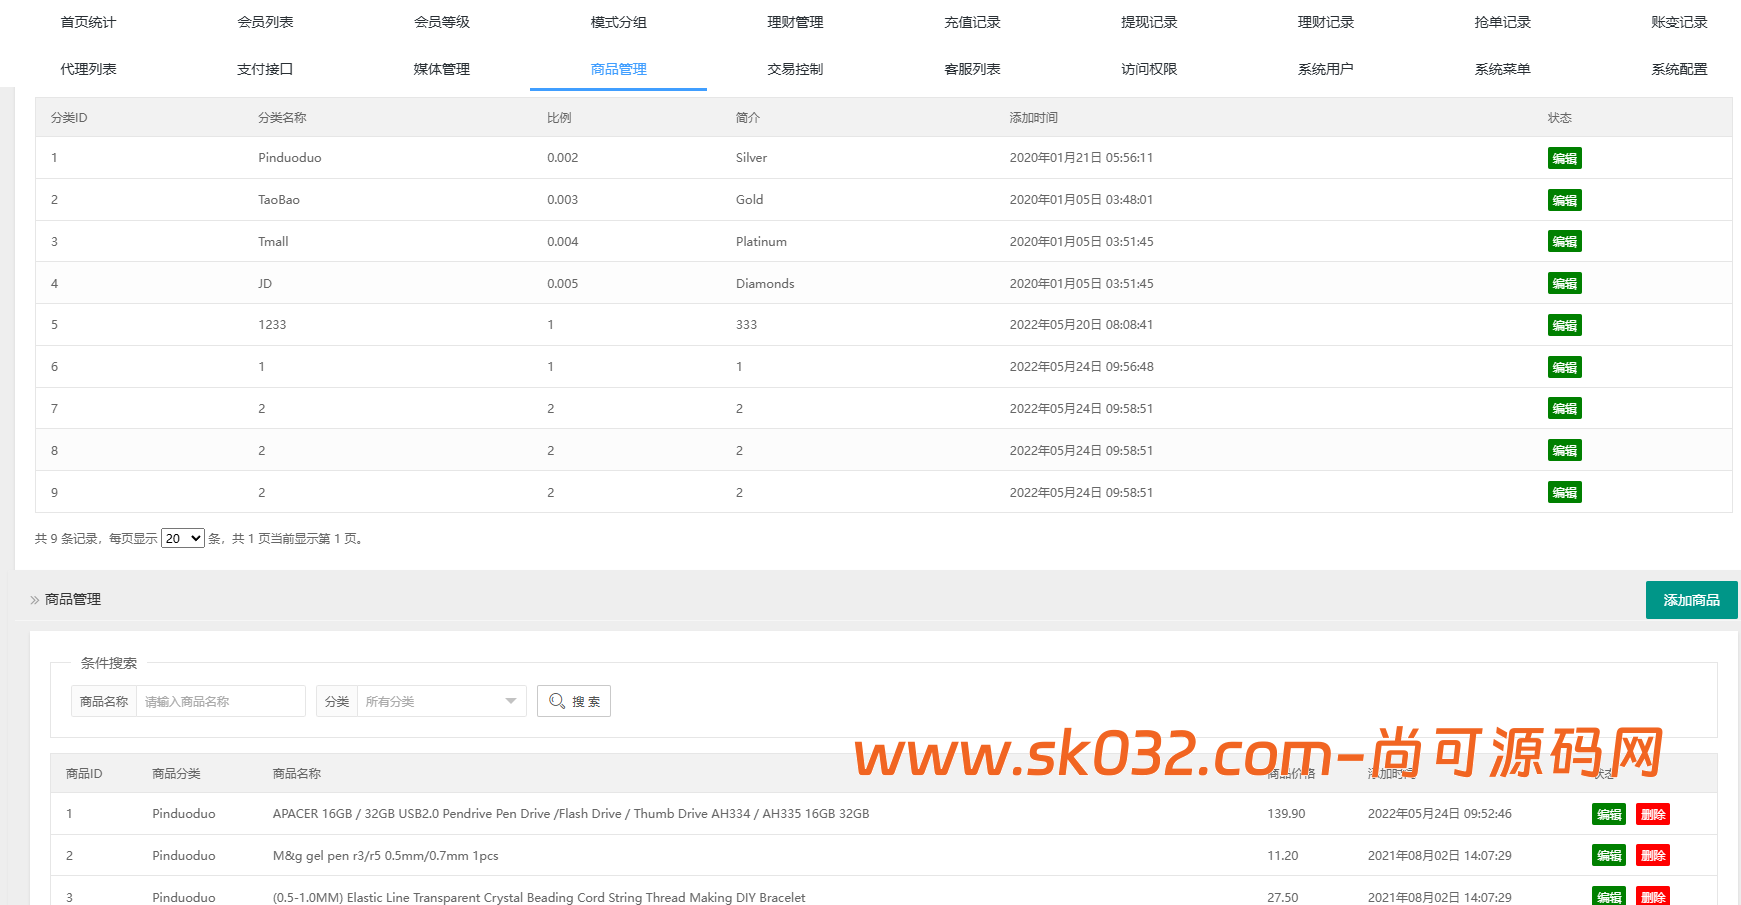Change the page size from 20 records
Viewport: 1741px width, 905px height.
181,538
